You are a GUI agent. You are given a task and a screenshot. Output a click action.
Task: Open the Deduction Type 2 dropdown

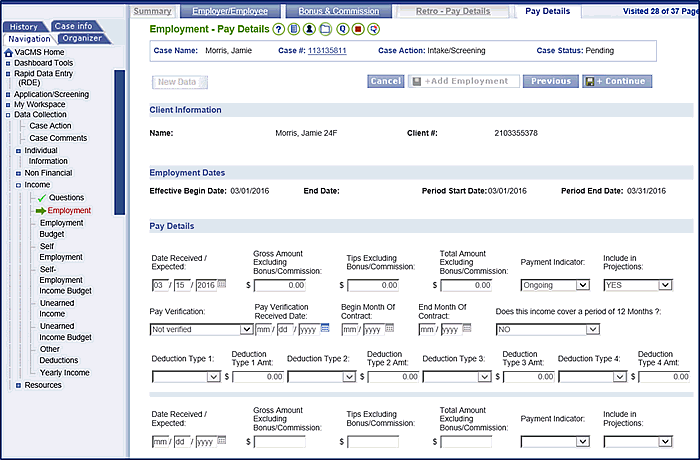[322, 377]
